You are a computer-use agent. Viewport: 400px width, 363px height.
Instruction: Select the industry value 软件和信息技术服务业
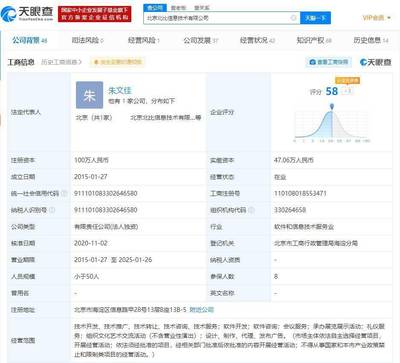[304, 227]
